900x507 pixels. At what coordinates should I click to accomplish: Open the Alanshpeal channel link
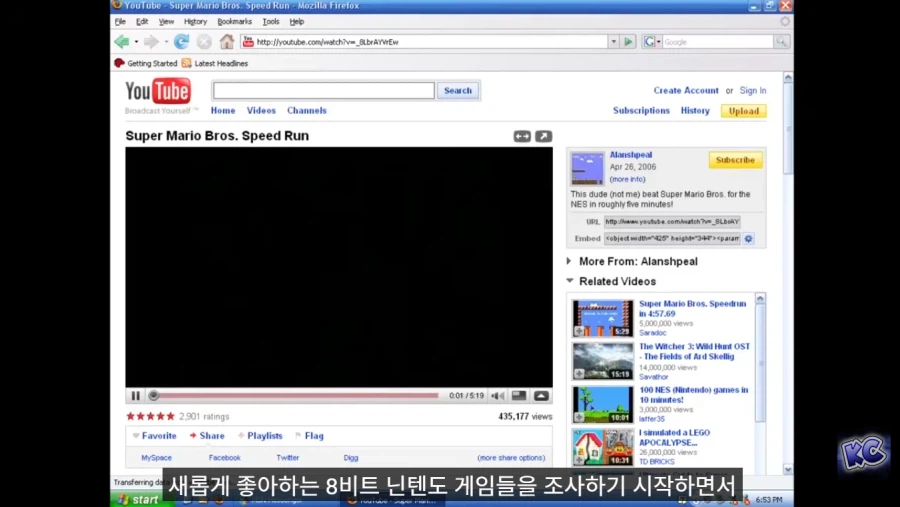coord(631,155)
